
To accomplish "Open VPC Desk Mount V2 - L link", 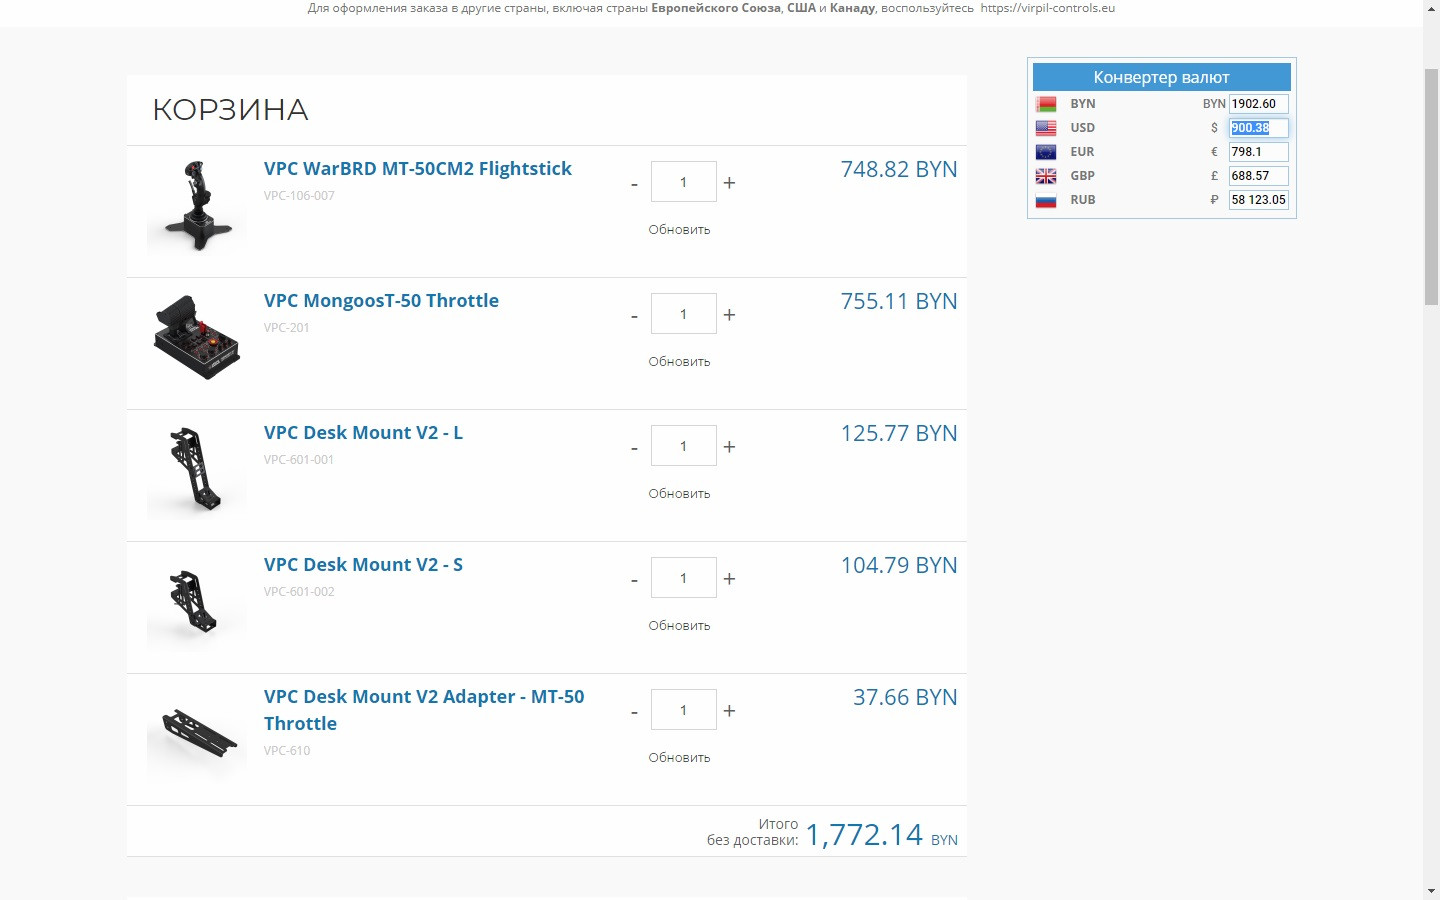I will point(363,433).
